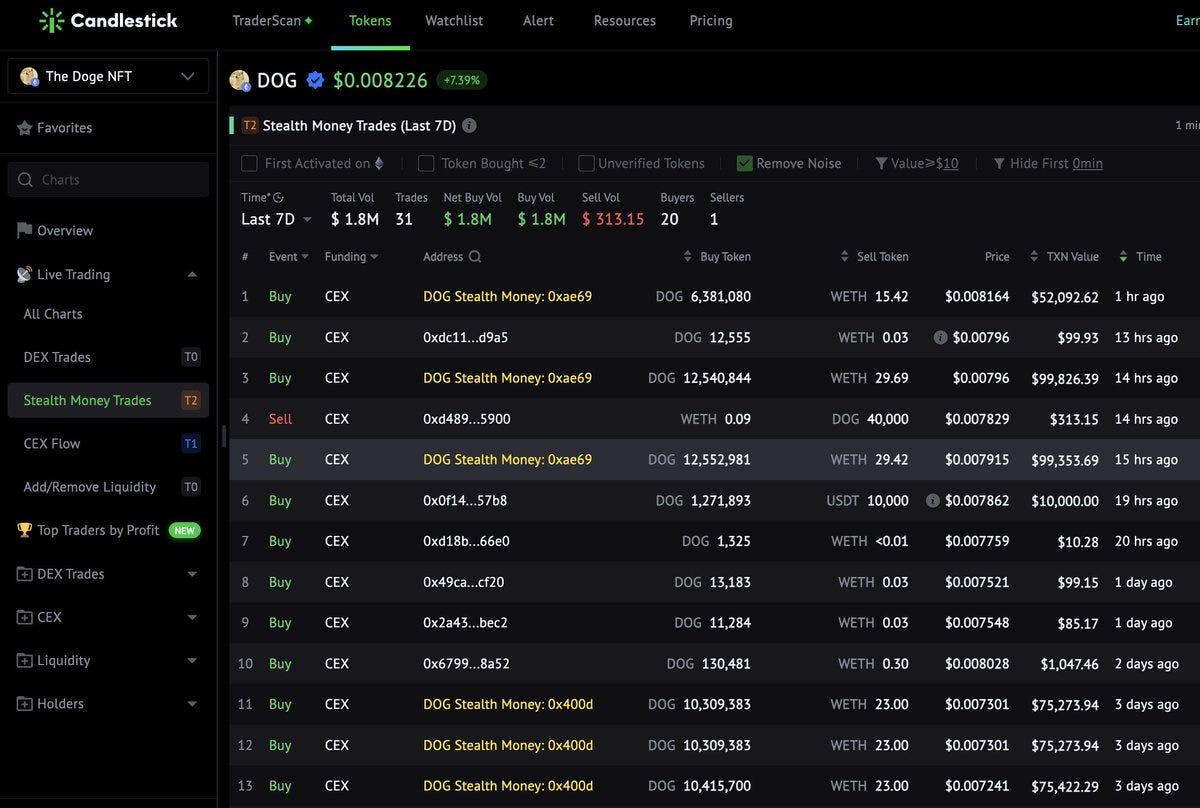Screen dimensions: 1200x808
Task: Click the Favorites star icon
Action: pyautogui.click(x=25, y=128)
